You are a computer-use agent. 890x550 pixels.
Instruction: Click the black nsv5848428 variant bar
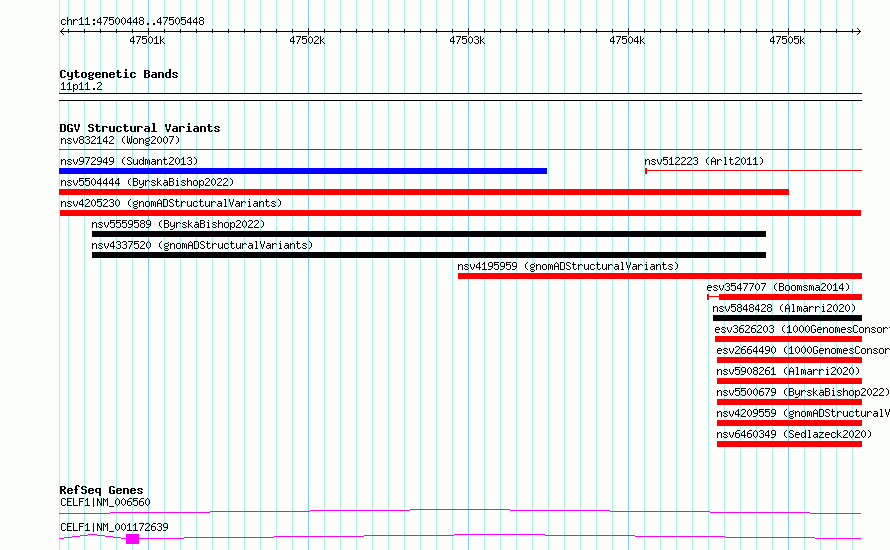787,318
